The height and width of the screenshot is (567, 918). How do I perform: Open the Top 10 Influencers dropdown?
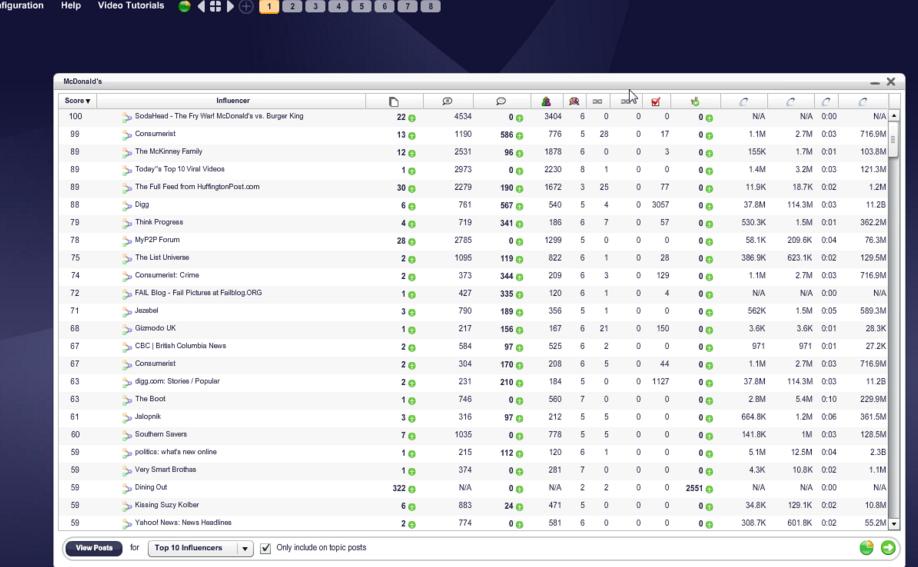click(201, 548)
